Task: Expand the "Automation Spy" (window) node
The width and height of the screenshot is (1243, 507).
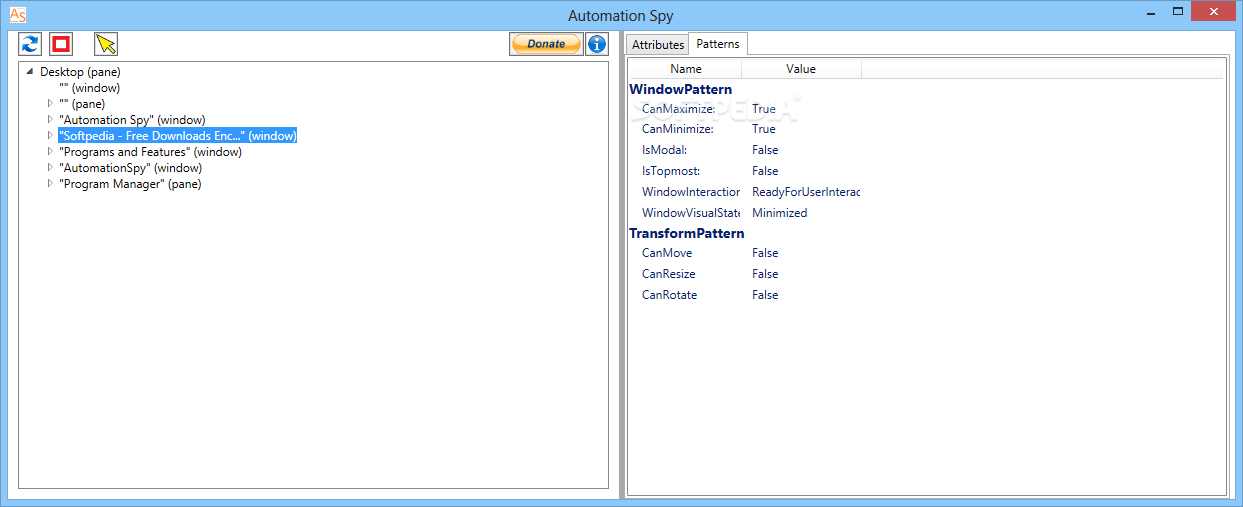Action: (x=50, y=120)
